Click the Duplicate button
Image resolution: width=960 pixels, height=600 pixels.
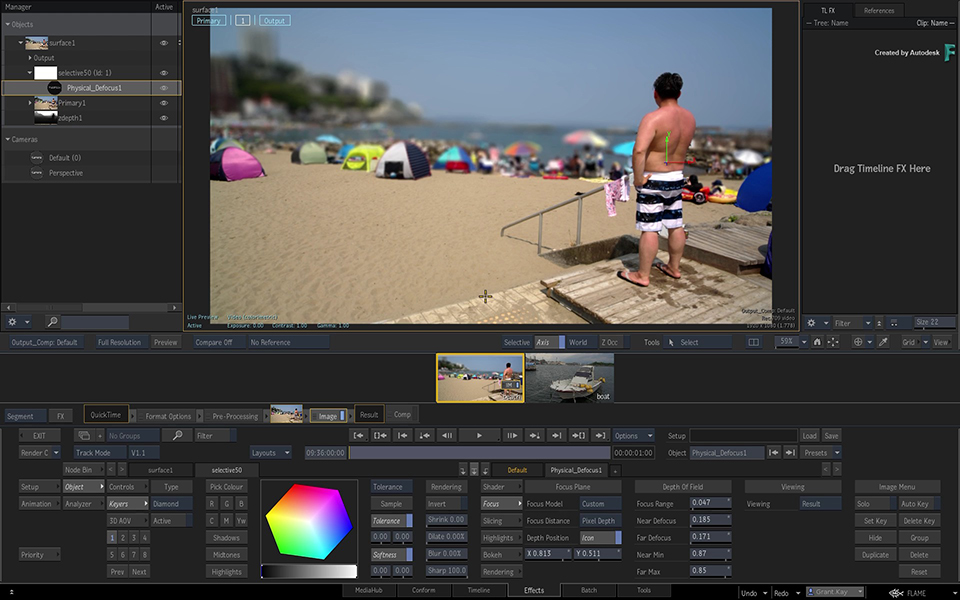pos(875,555)
